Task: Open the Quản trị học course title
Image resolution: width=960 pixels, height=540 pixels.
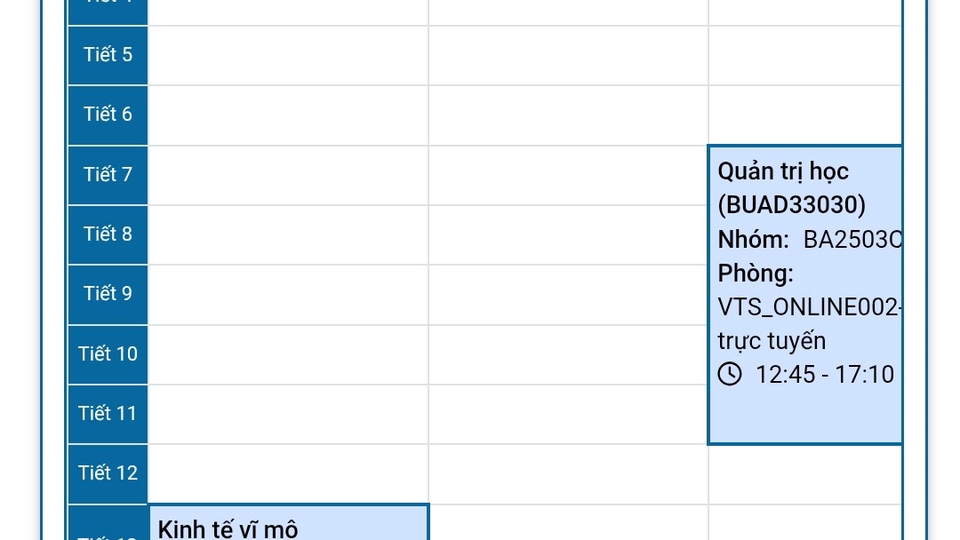Action: 783,171
